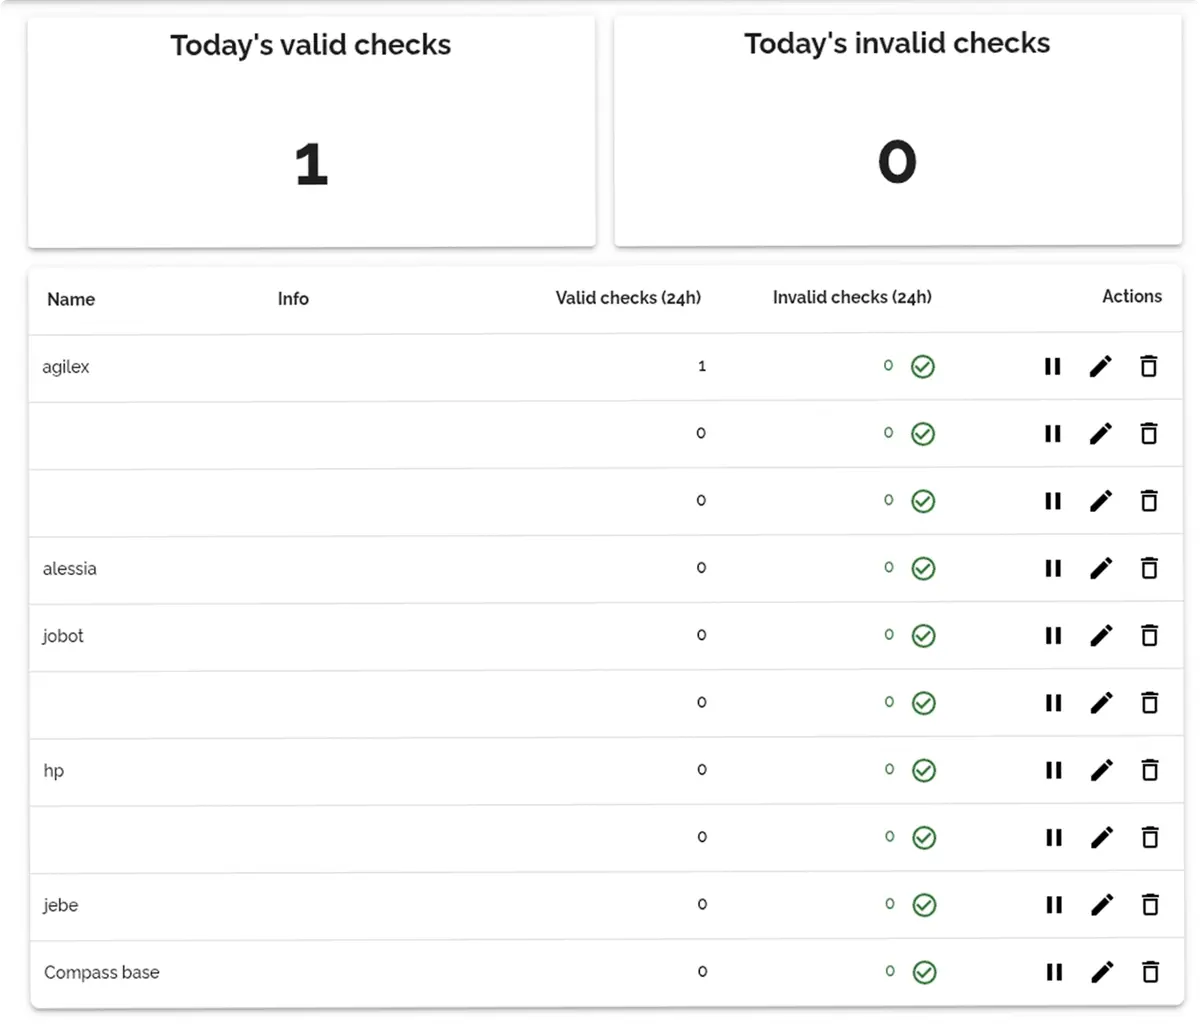Edit the agilex check

coord(1100,366)
